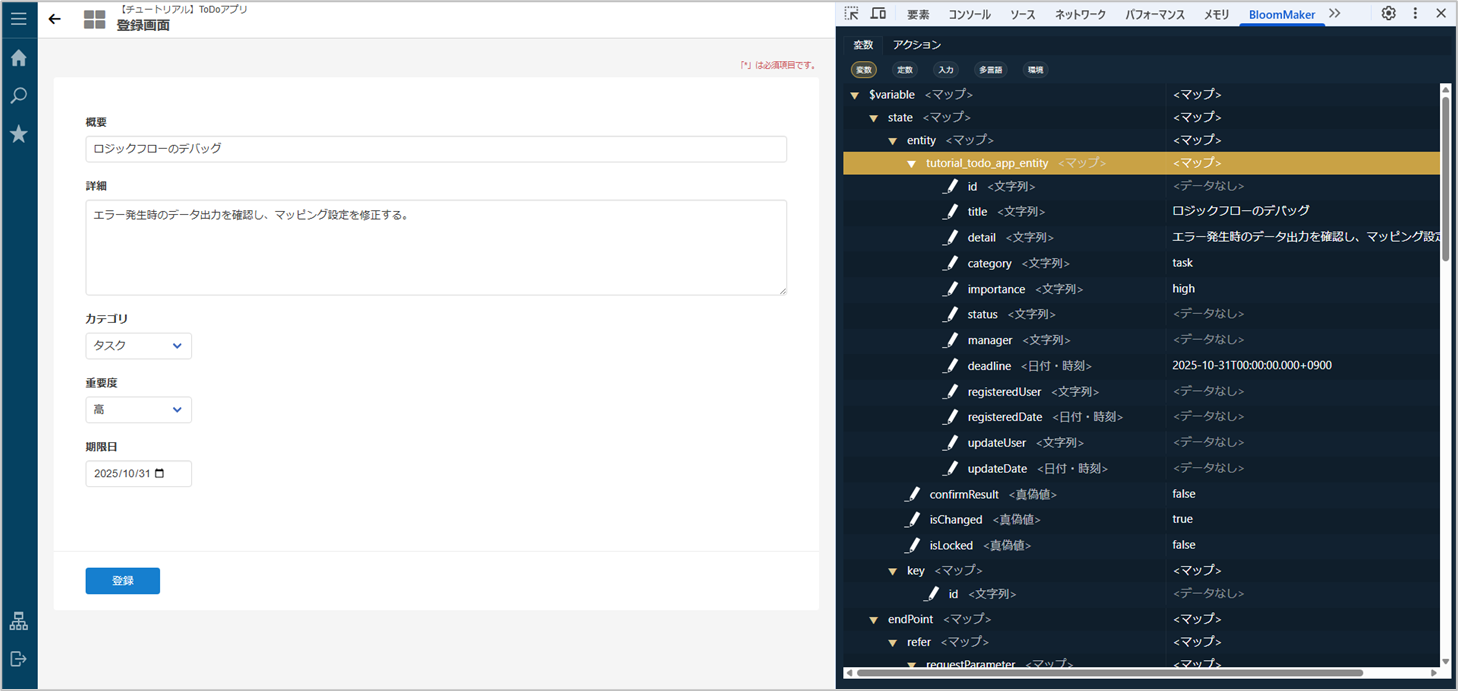Open the 重要度 dropdown
The width and height of the screenshot is (1459, 691).
(138, 410)
